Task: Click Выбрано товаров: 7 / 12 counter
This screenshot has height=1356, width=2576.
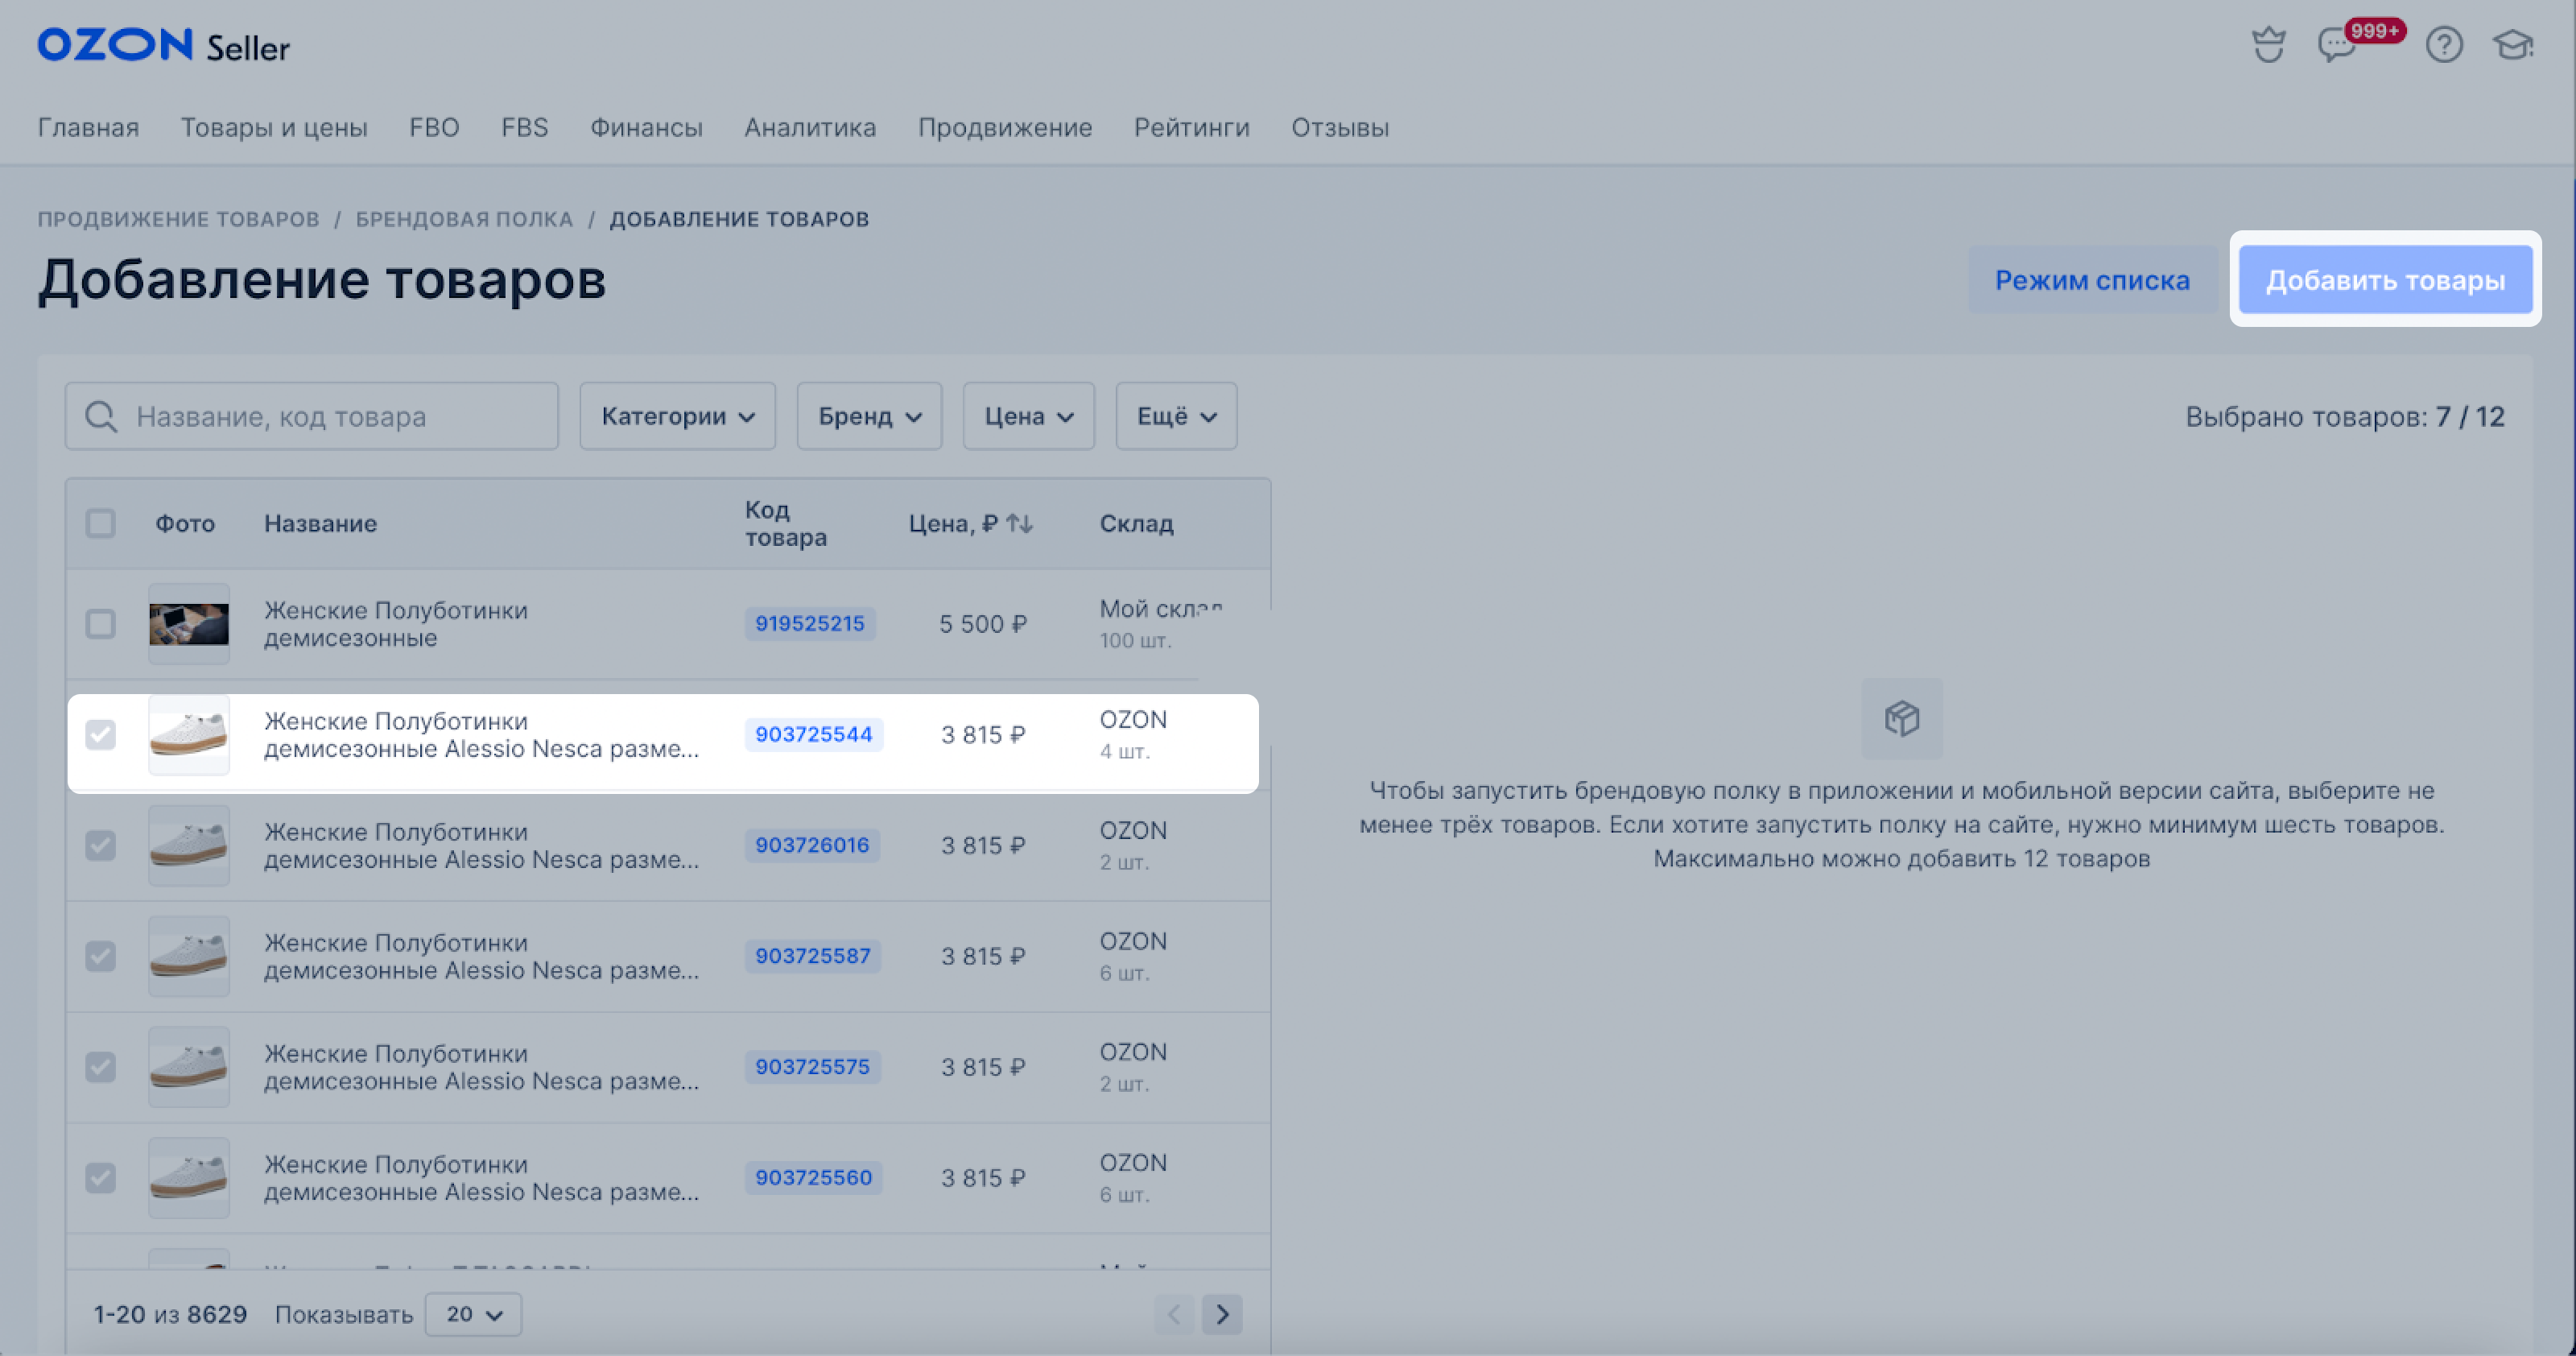Action: click(2345, 416)
